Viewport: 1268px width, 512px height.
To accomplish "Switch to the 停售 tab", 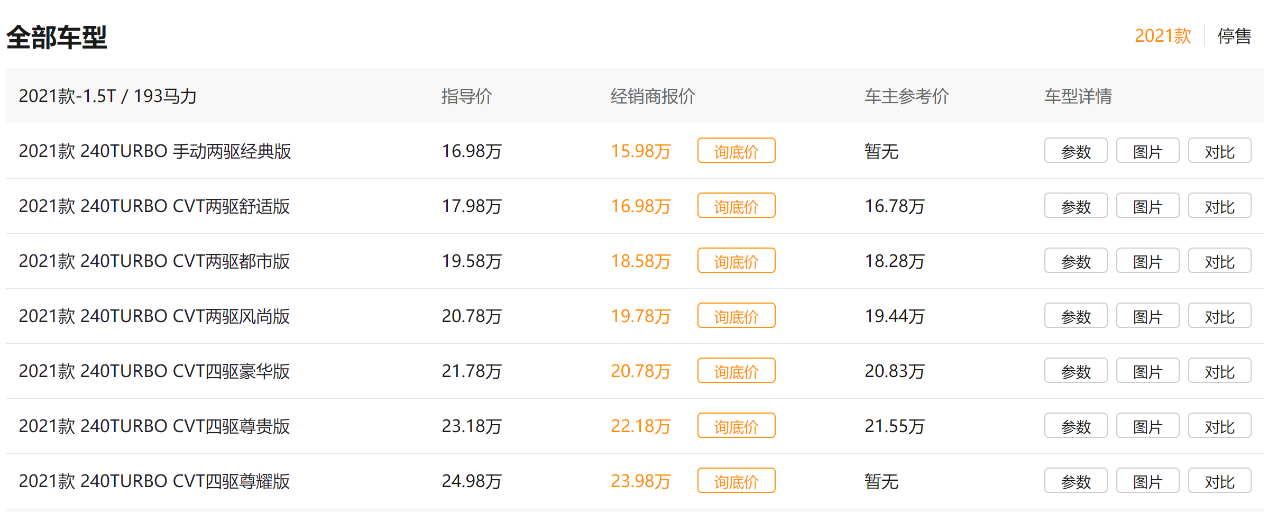I will (1234, 36).
